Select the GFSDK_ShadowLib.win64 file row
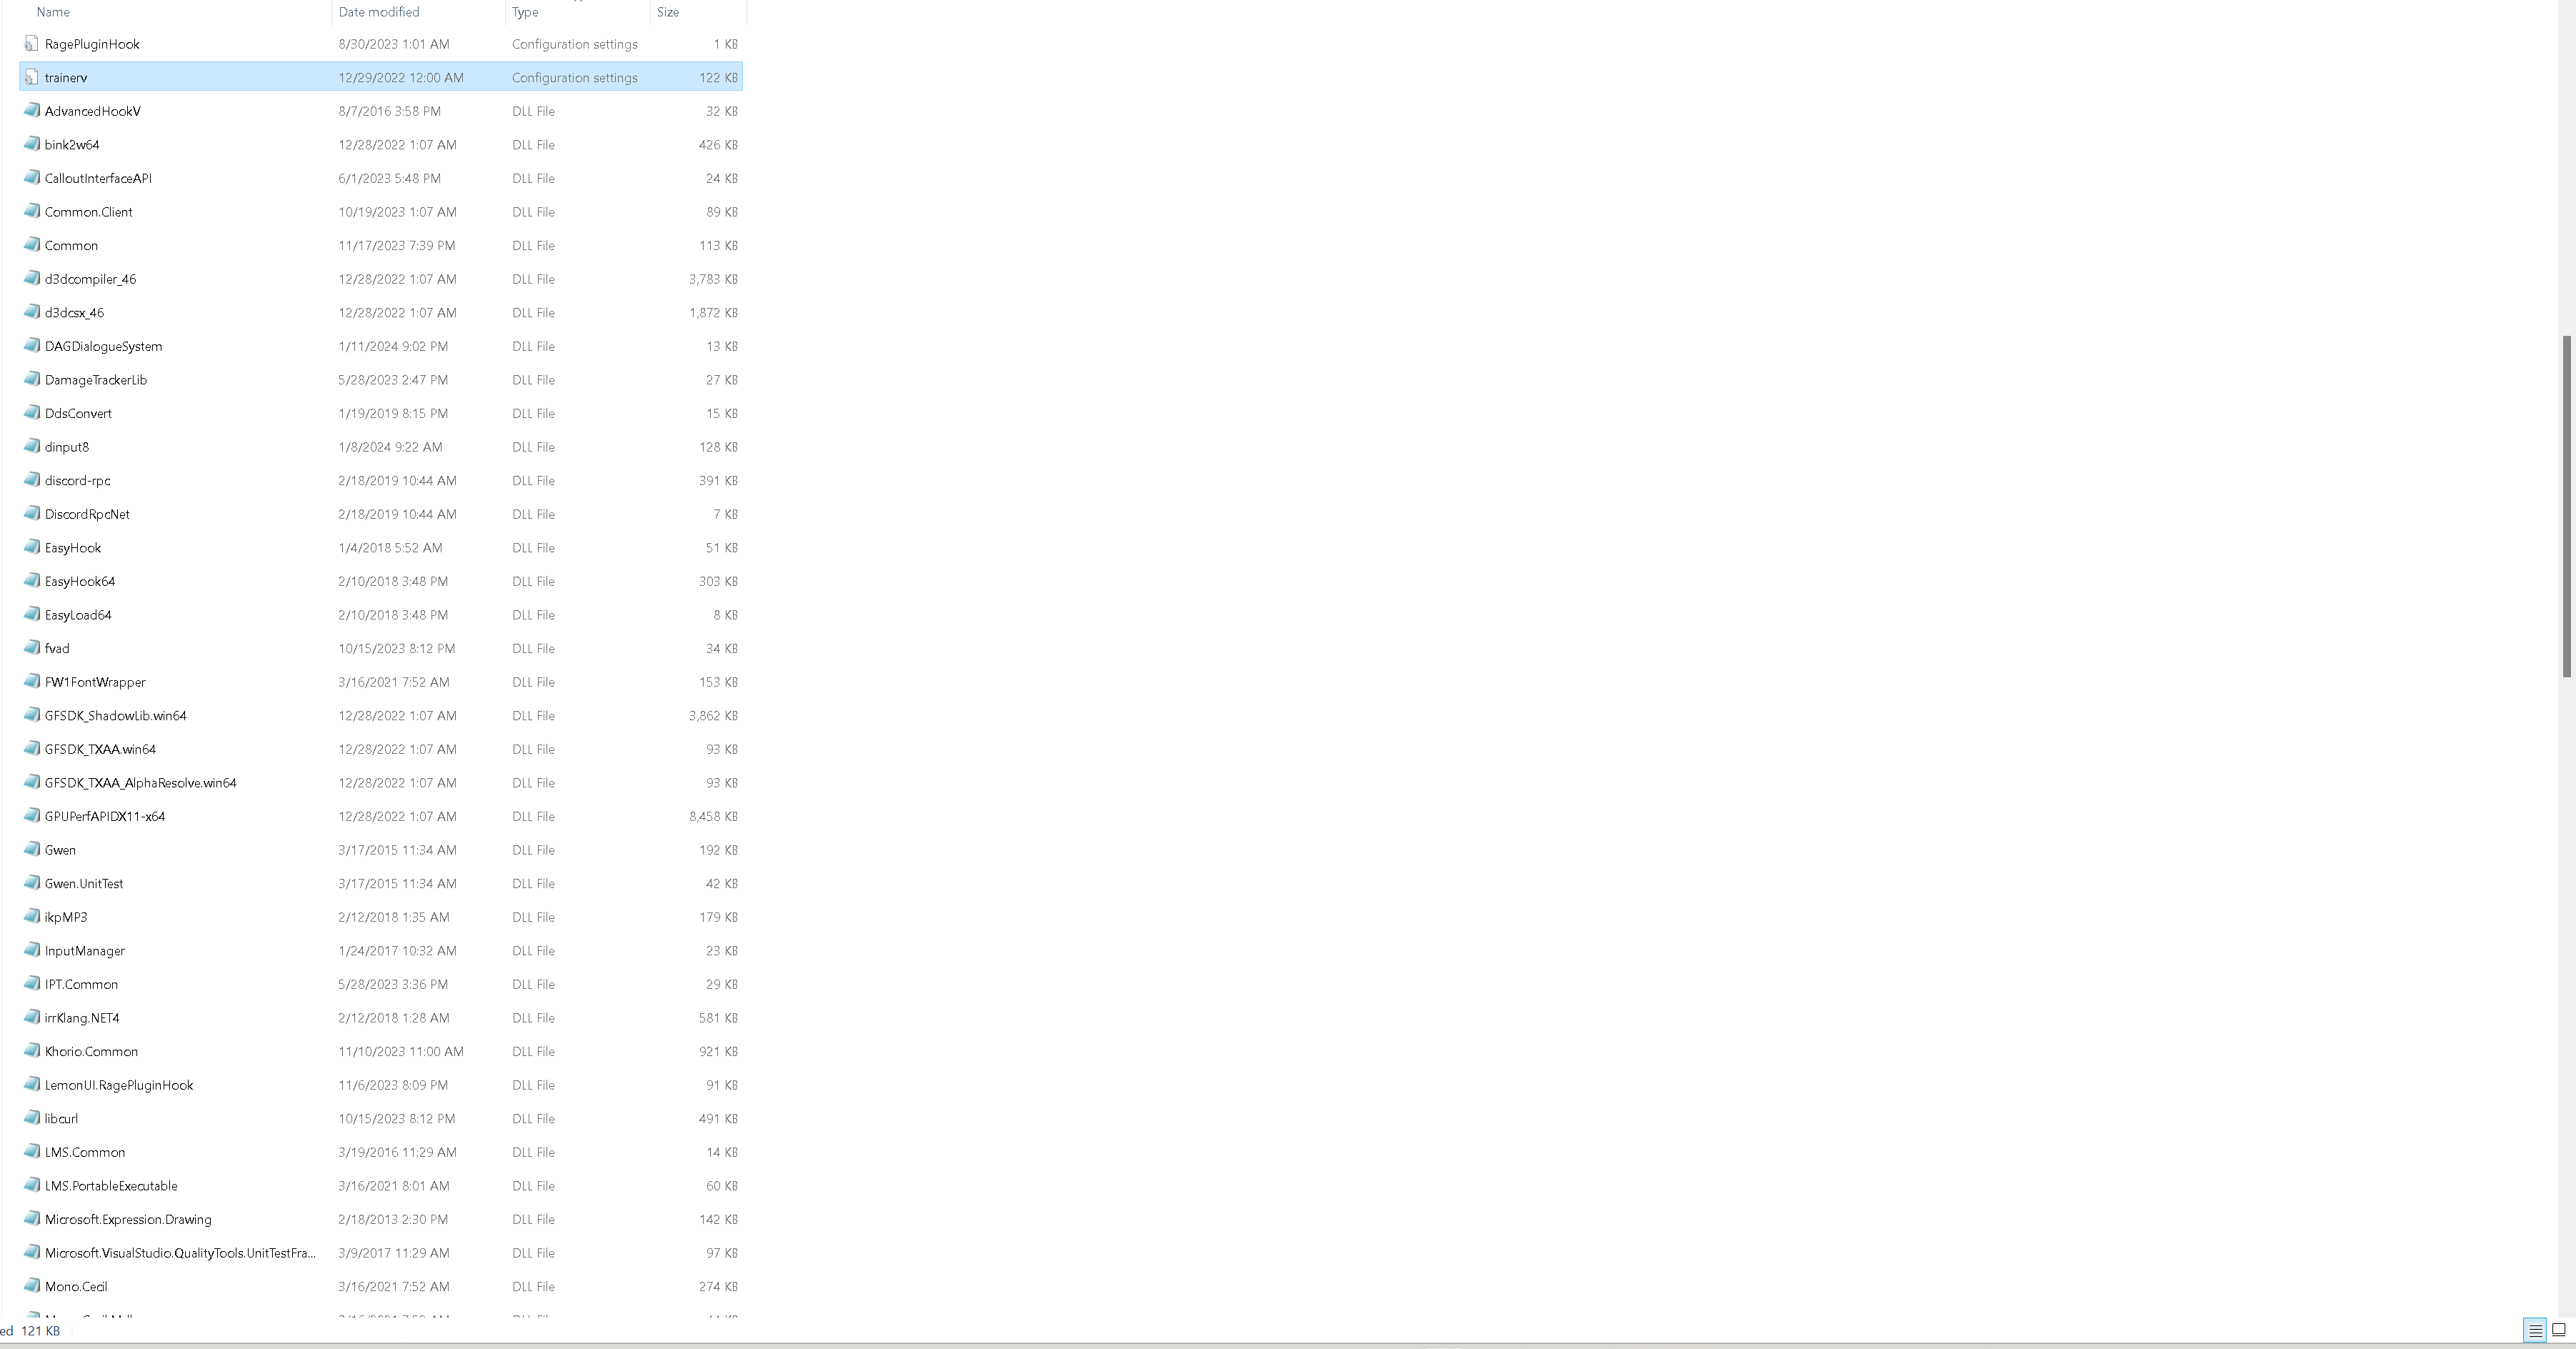 (116, 716)
